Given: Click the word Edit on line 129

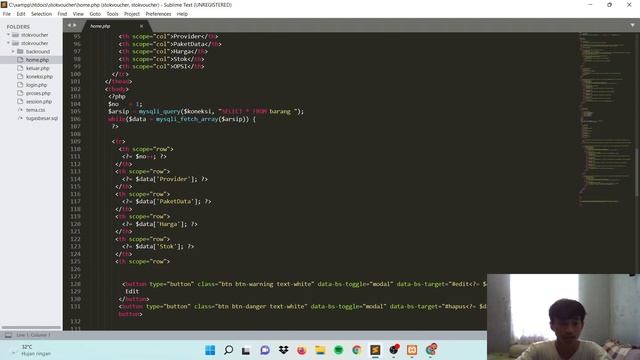Looking at the screenshot, I should pyautogui.click(x=132, y=291).
